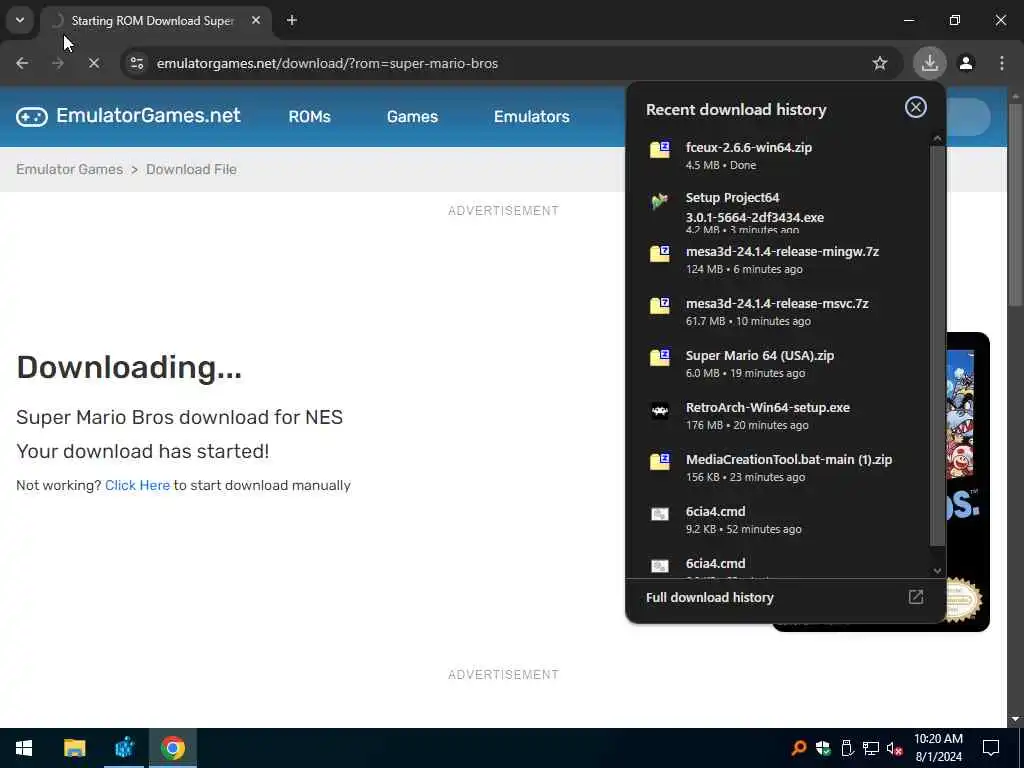The height and width of the screenshot is (768, 1024).
Task: Open Windows Security tray icon
Action: pos(823,748)
